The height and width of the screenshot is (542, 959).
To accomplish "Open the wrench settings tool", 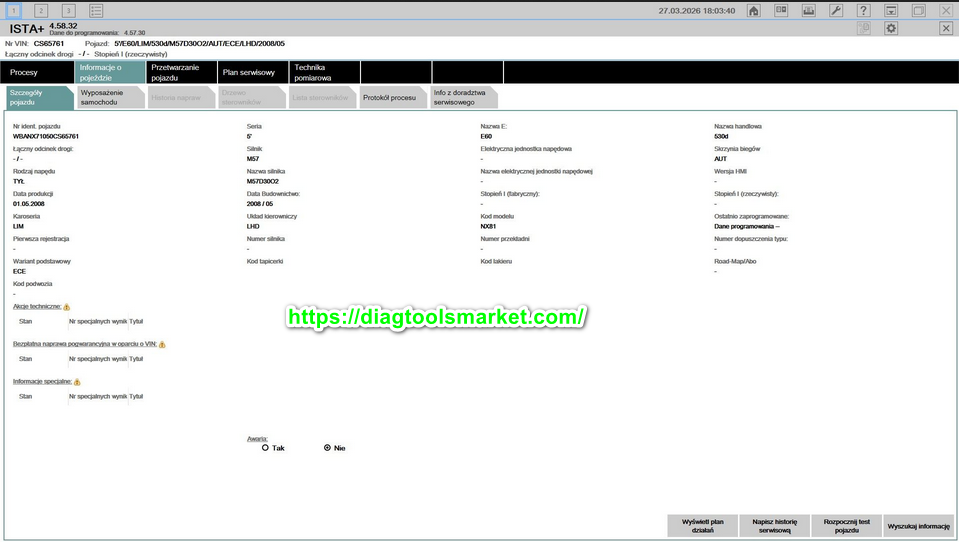I will coord(836,10).
